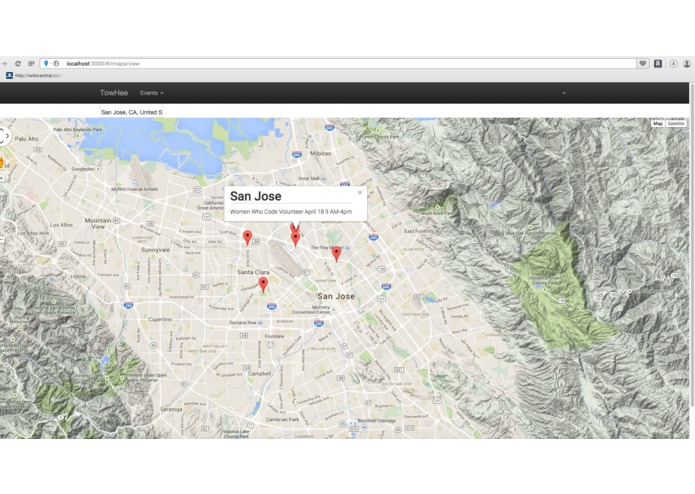
Task: Select the red marker under the info window tail
Action: pos(295,239)
